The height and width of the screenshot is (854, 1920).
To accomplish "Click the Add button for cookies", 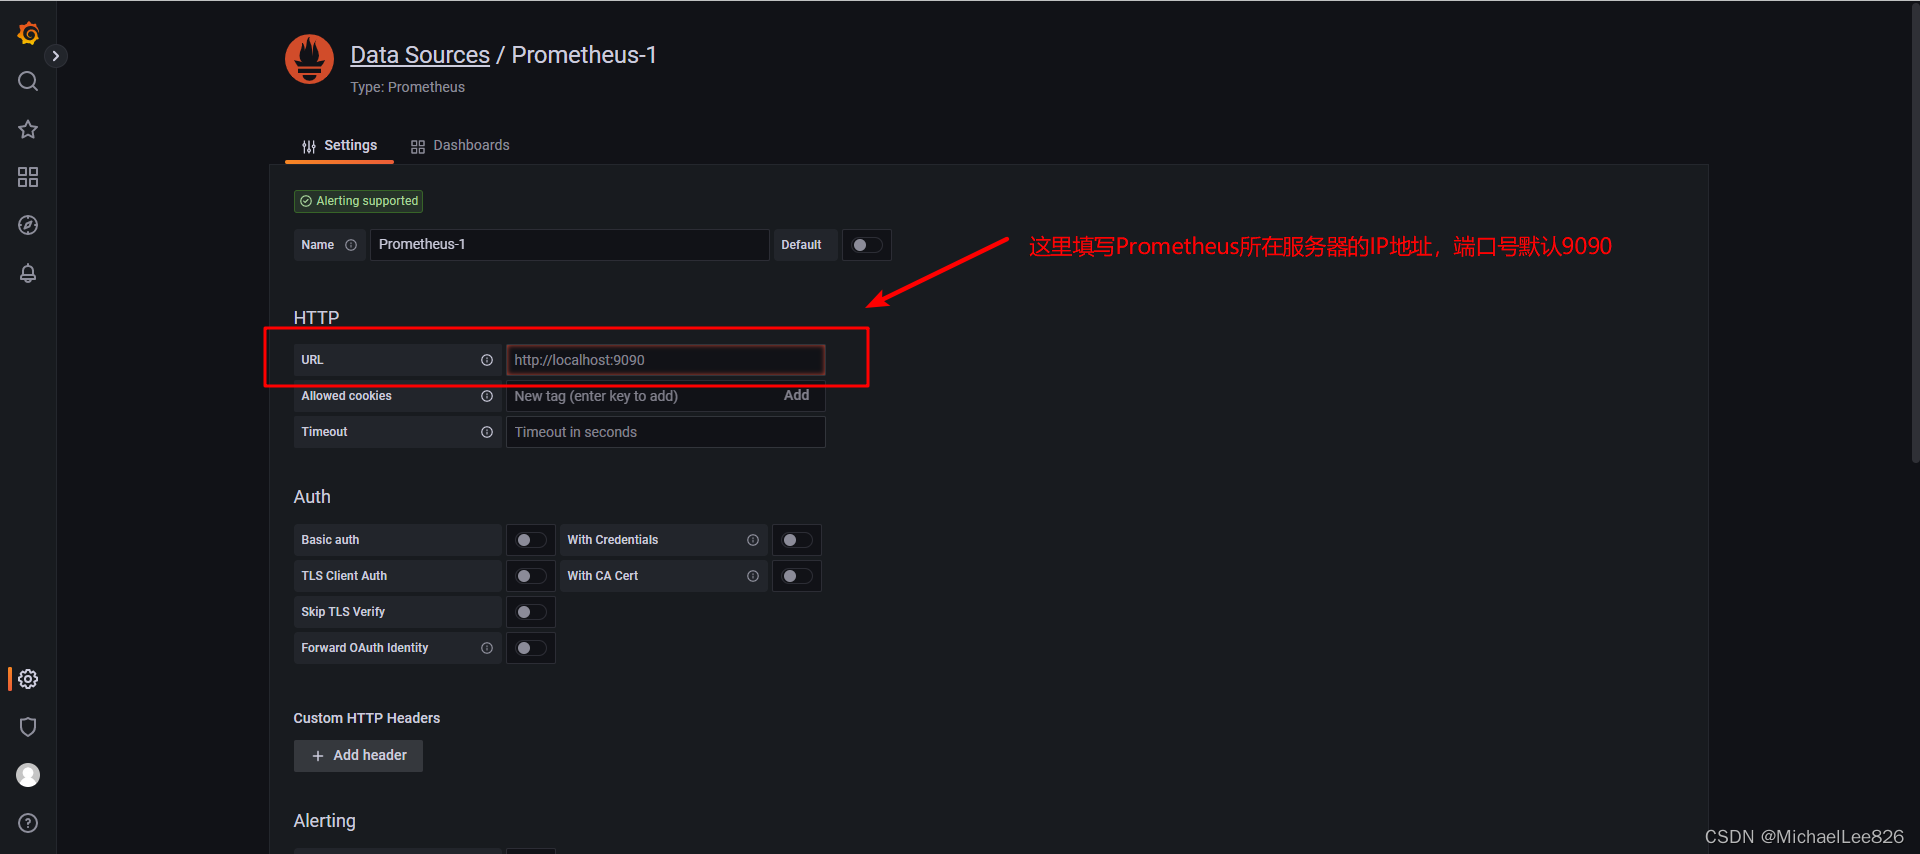I will click(797, 396).
